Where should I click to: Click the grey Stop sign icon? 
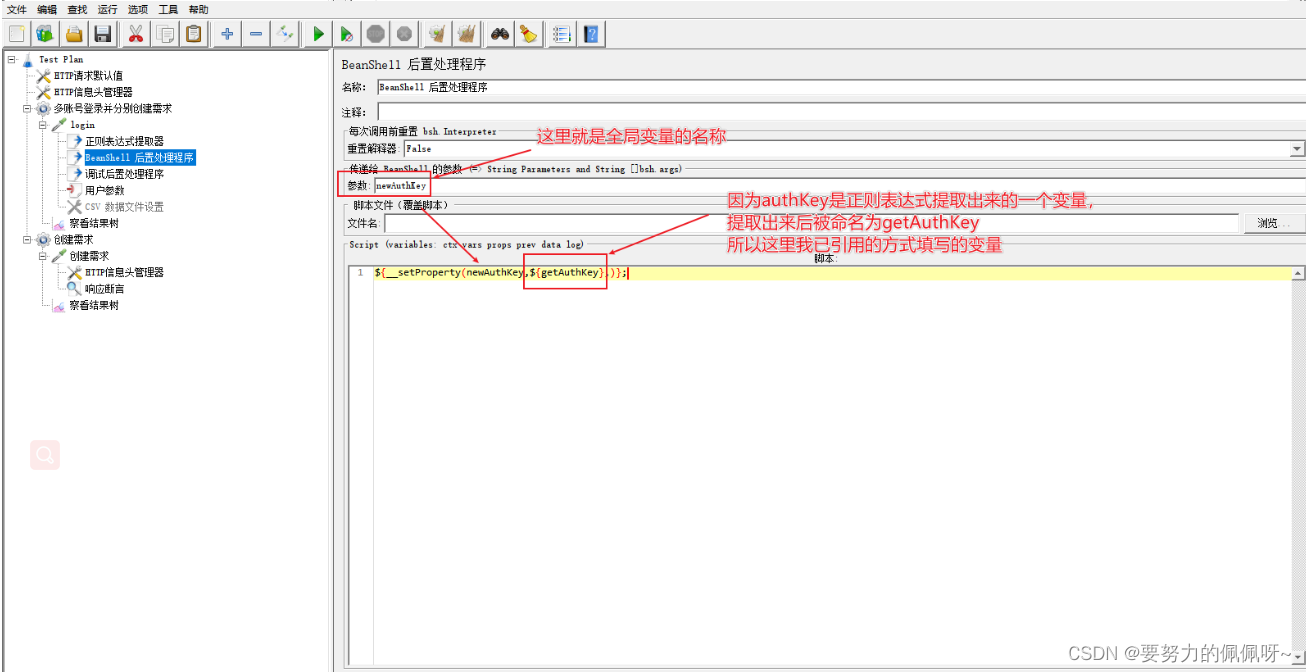pos(375,34)
